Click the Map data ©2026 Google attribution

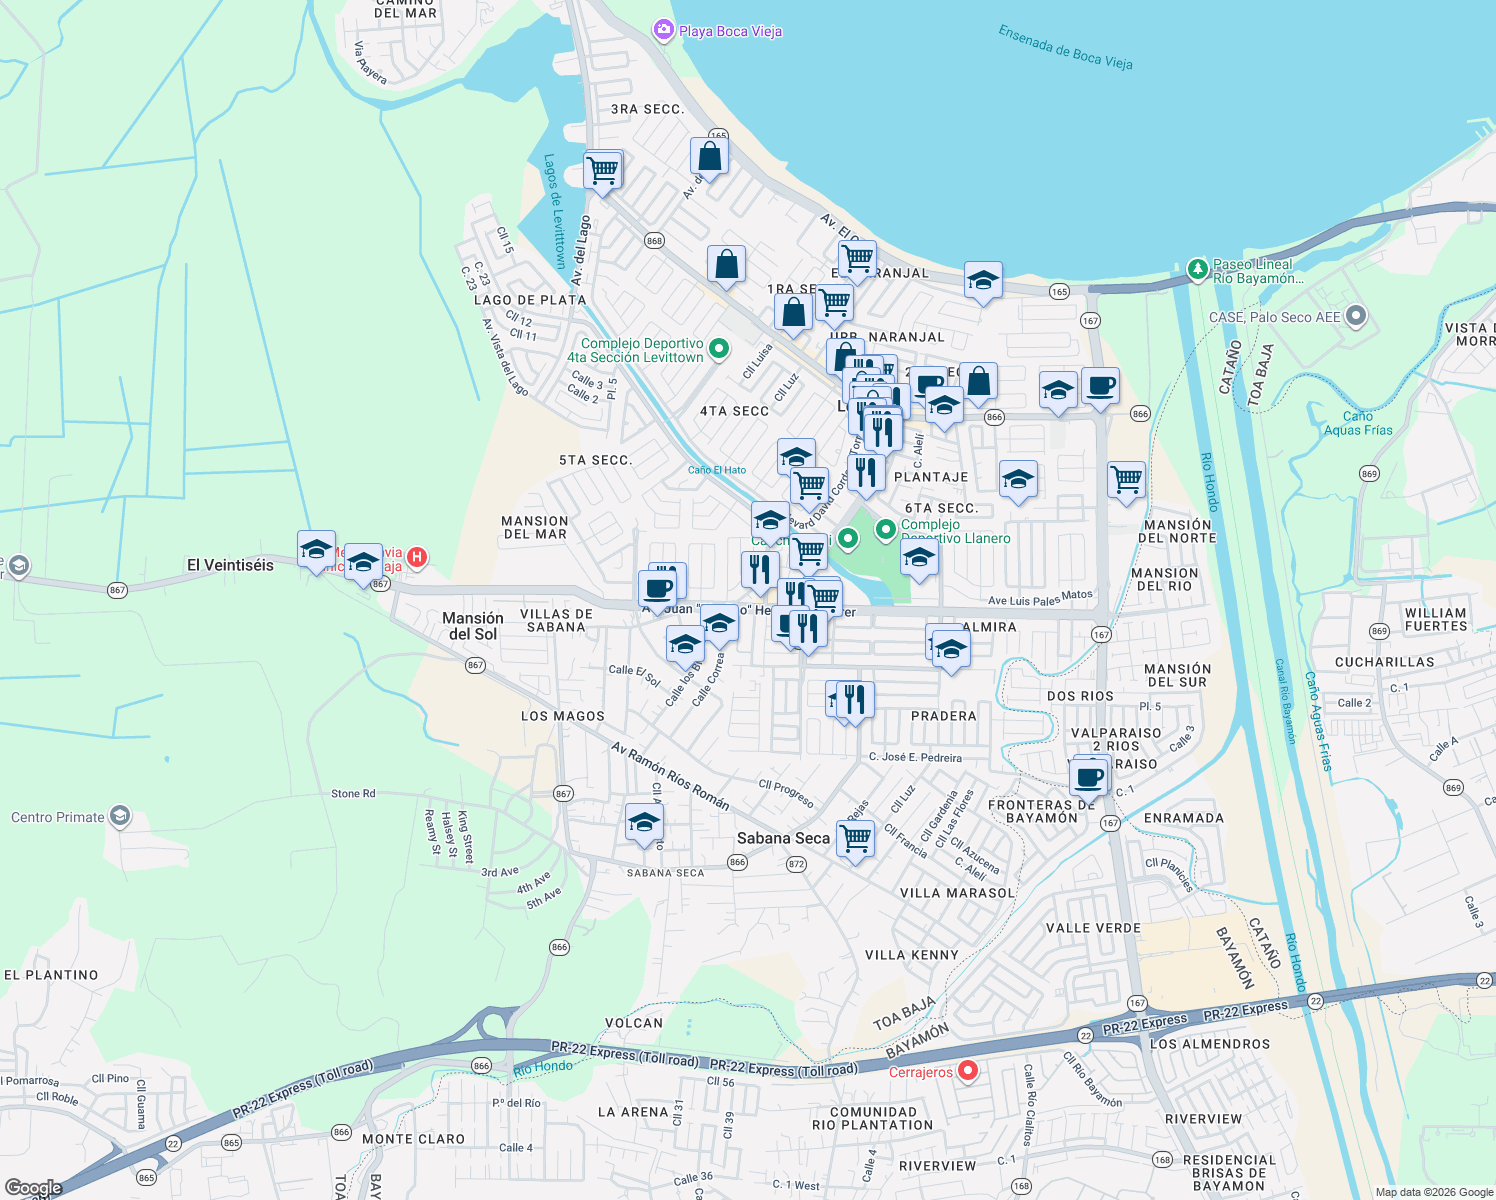coord(1434,1192)
